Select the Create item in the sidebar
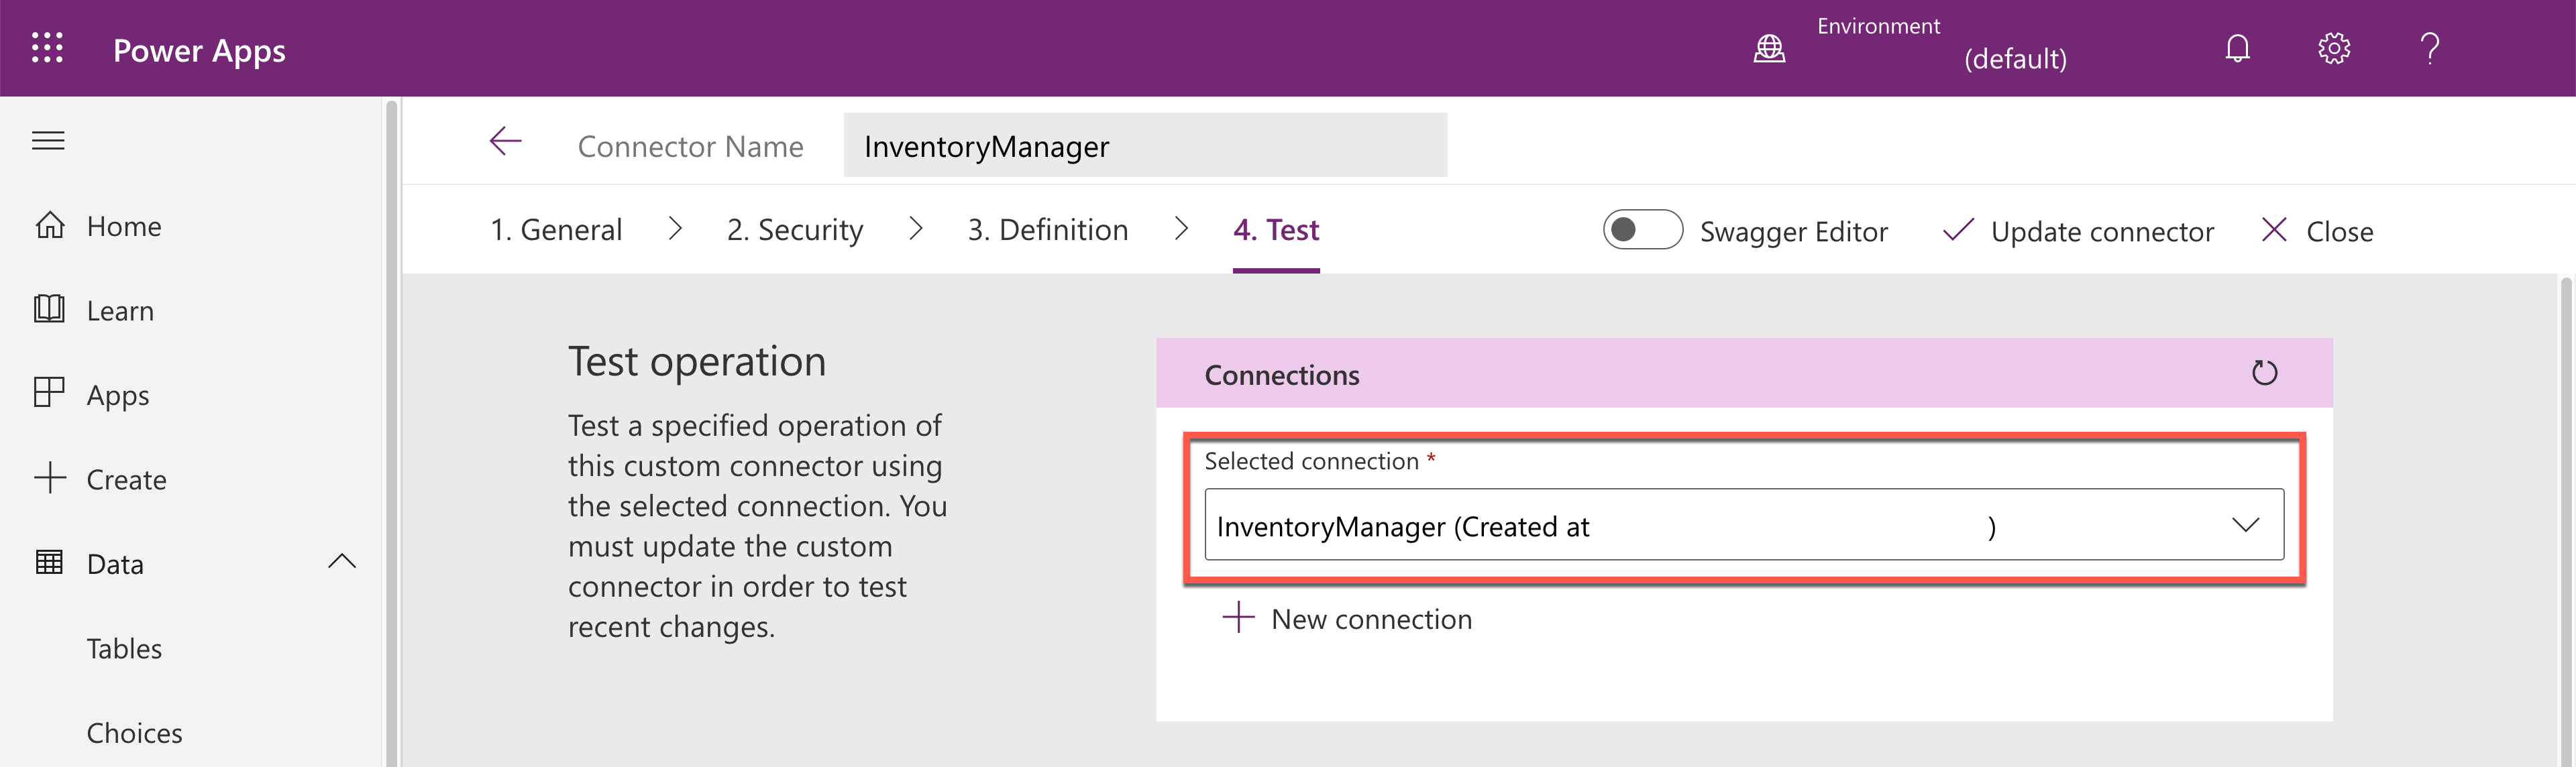Screen dimensions: 2576x767 [126, 479]
